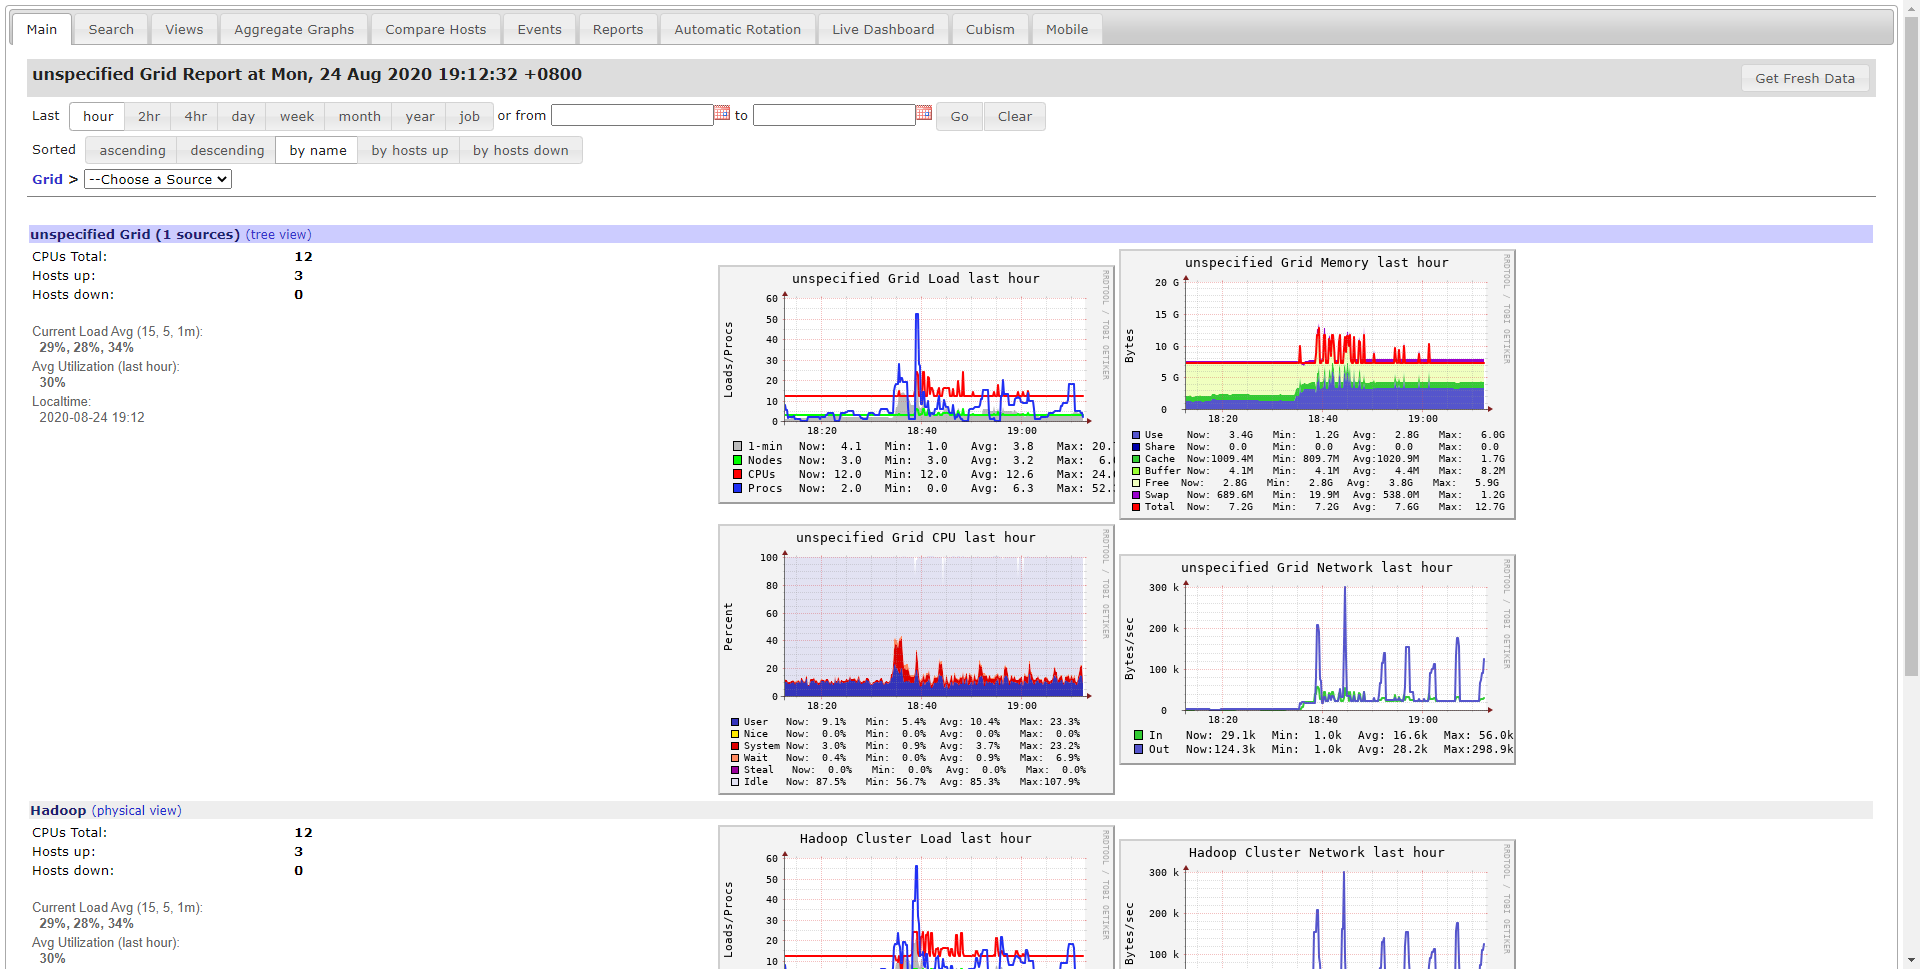Go to the Aggregate Graphs tab
This screenshot has height=969, width=1920.
click(x=294, y=30)
